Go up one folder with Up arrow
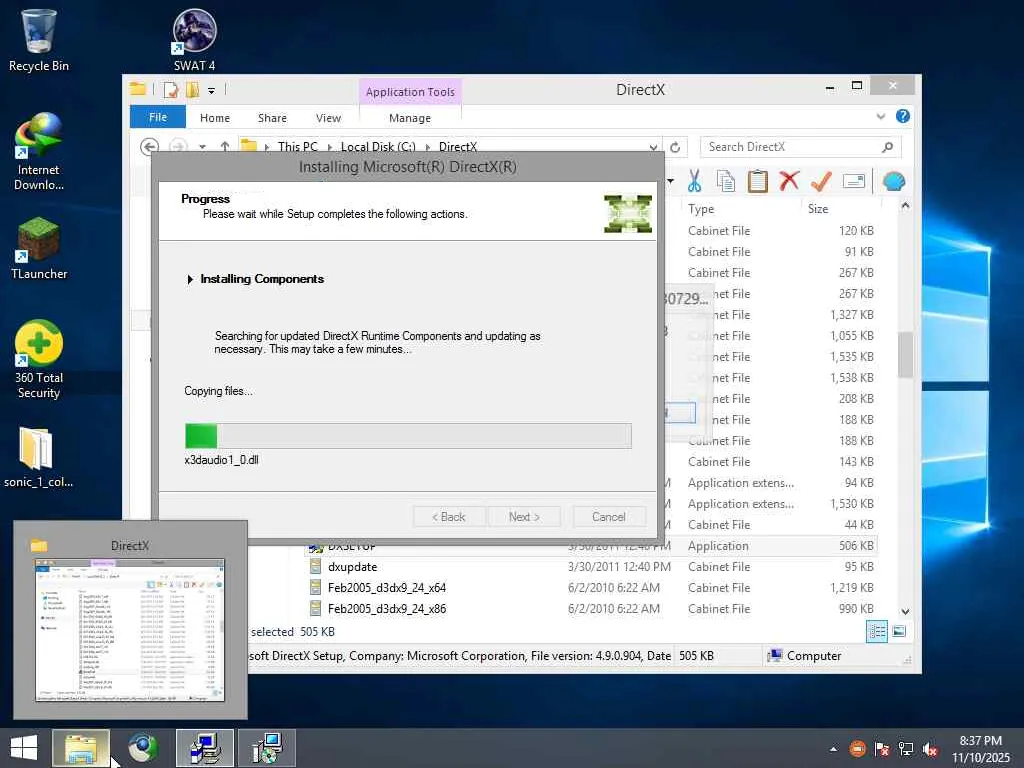 (x=225, y=147)
